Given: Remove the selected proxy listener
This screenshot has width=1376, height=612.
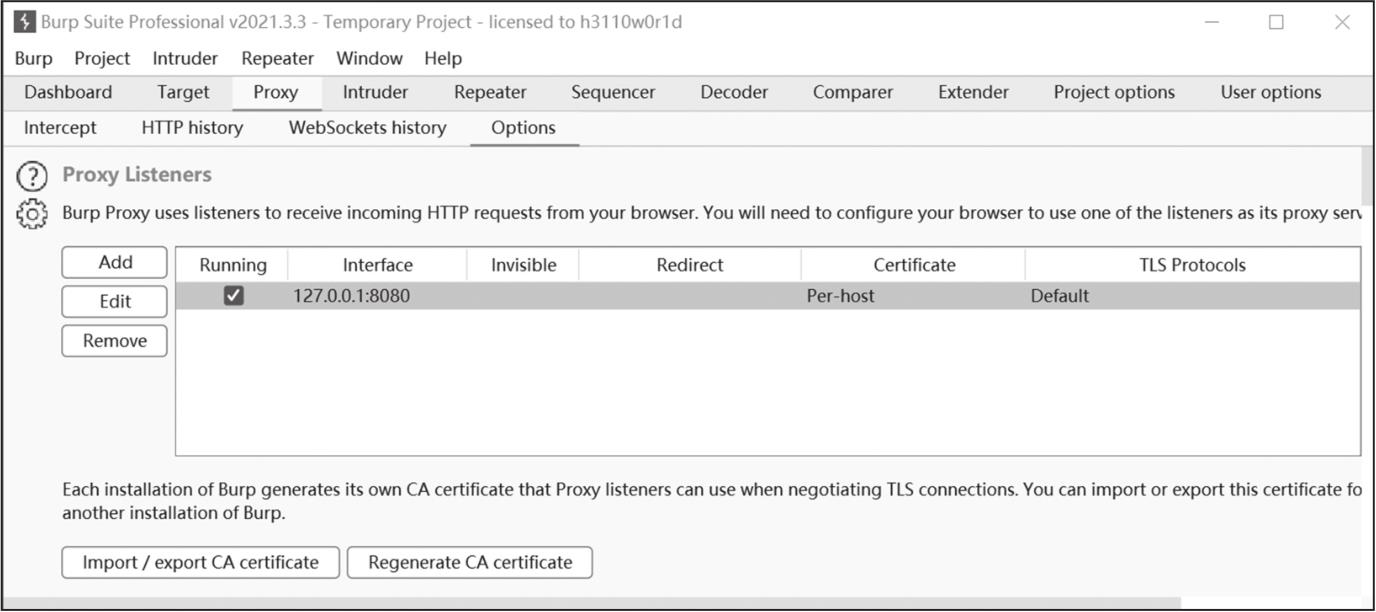Looking at the screenshot, I should [x=115, y=341].
